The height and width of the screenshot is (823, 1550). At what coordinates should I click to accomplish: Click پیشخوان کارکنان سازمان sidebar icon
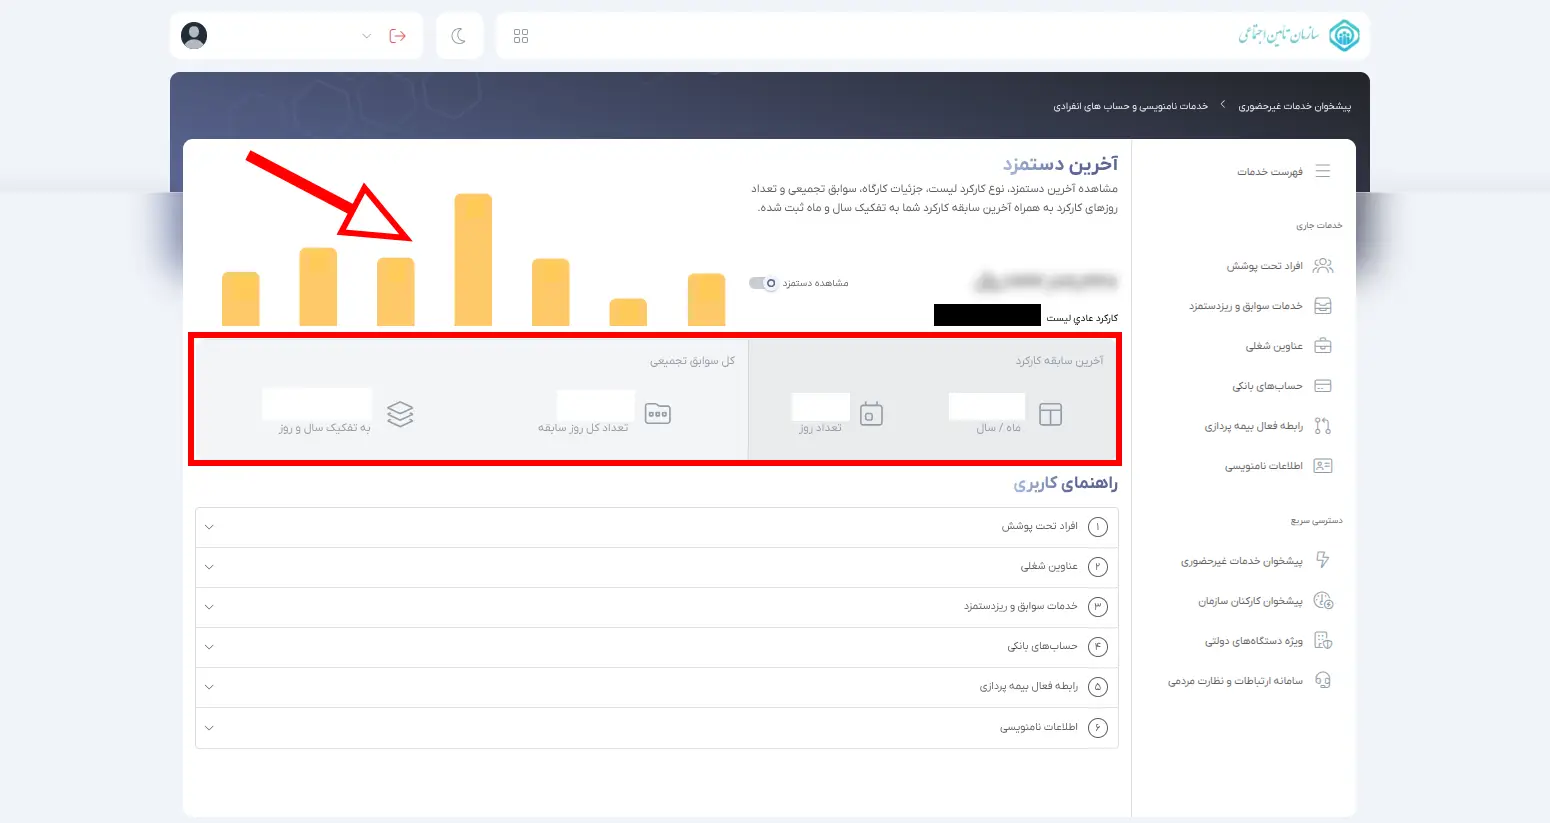point(1323,601)
